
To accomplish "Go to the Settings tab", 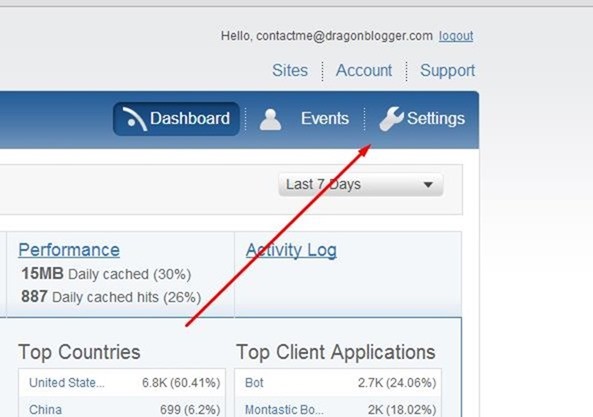I will pyautogui.click(x=422, y=119).
